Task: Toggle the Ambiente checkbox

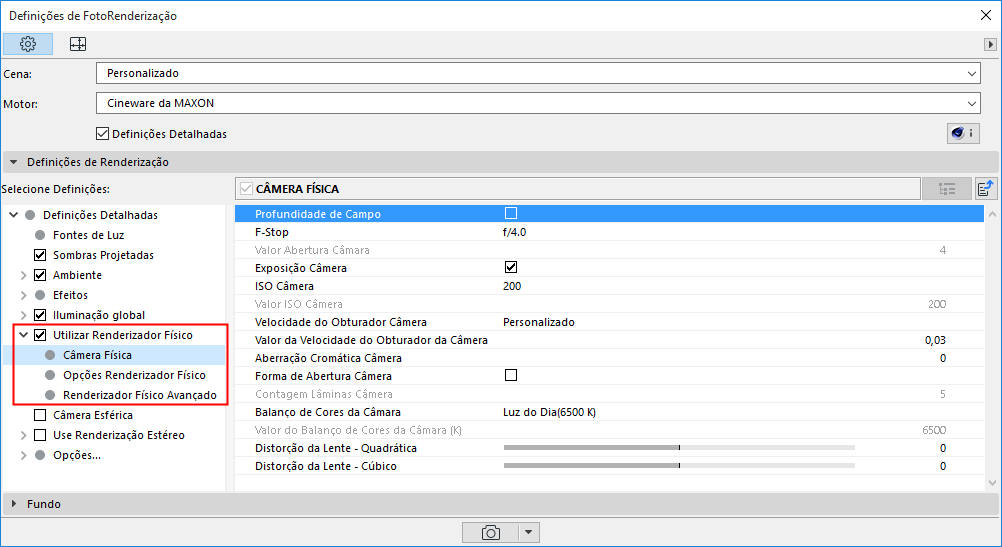Action: pyautogui.click(x=40, y=275)
